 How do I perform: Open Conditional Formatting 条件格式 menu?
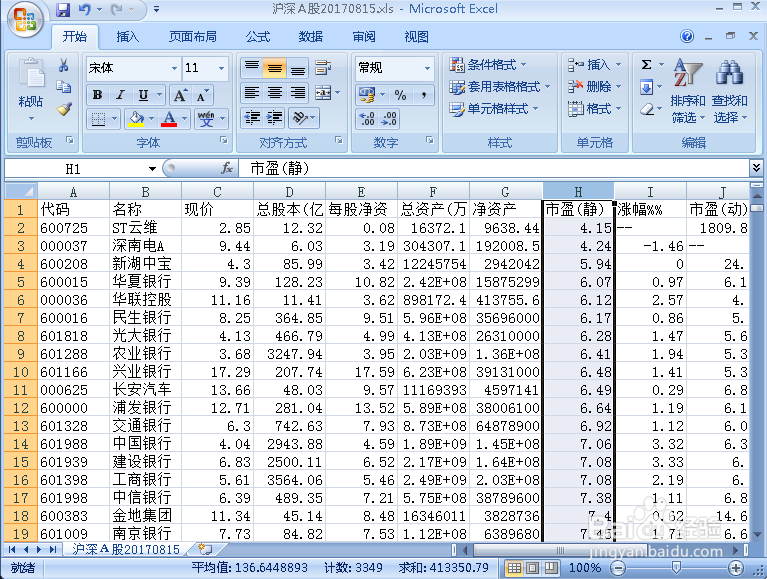pos(488,65)
